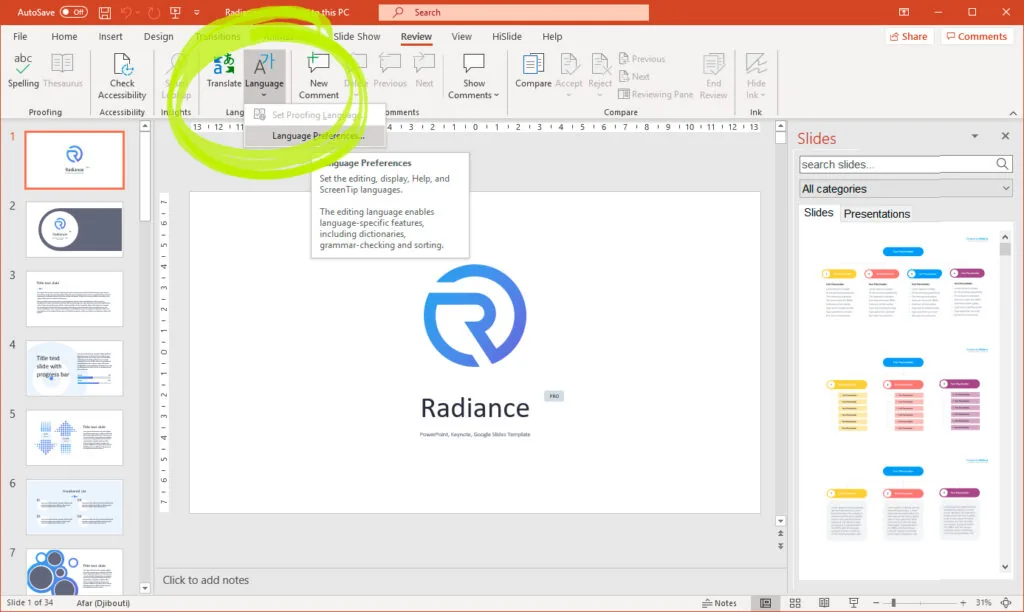The width and height of the screenshot is (1024, 612).
Task: Click the search magnifier in Slides pane
Action: (x=1002, y=164)
